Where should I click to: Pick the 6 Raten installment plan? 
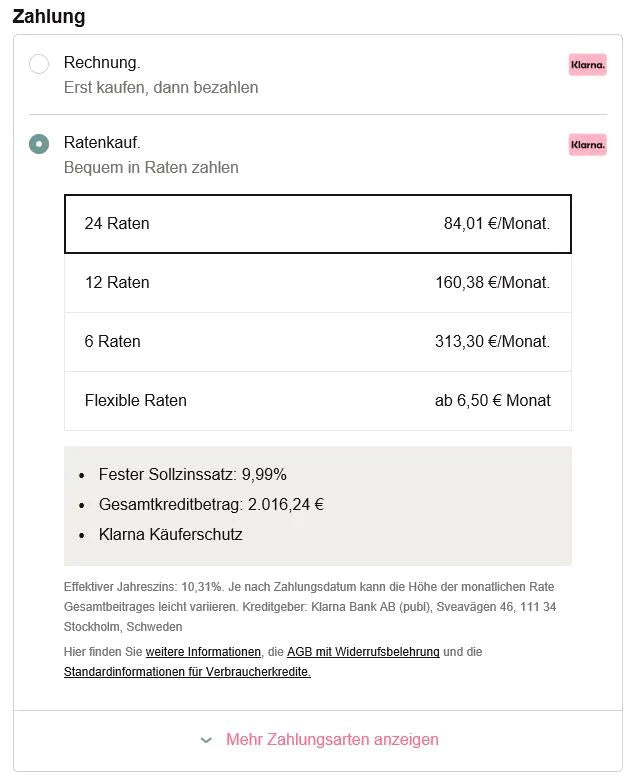click(317, 342)
